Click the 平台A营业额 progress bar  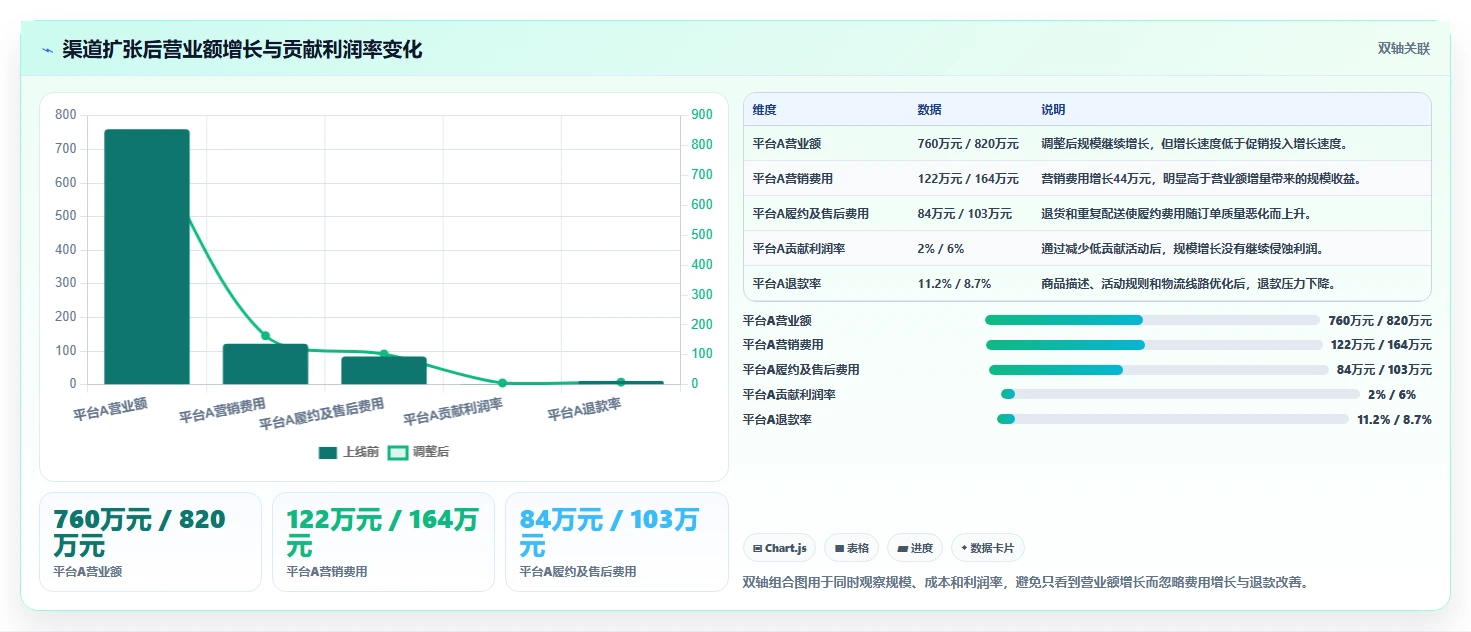pos(1152,320)
